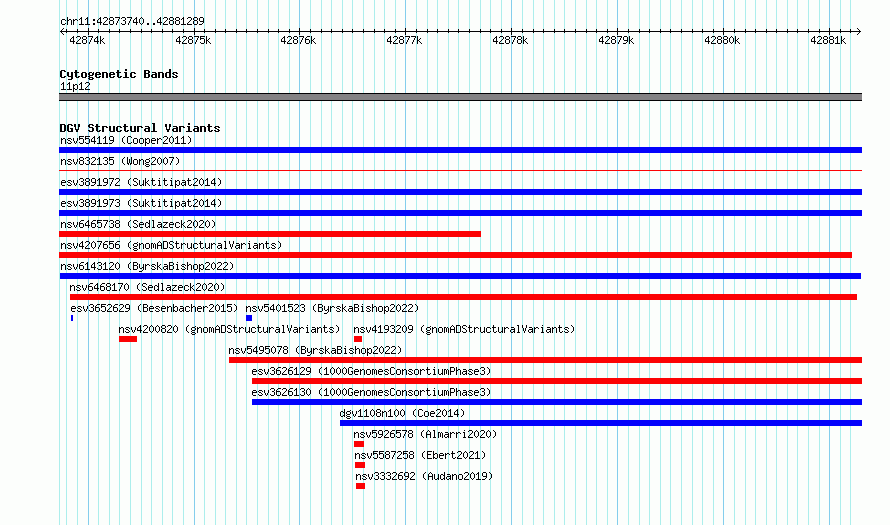
Task: Open nsv6143120 (ByrskaBishop2022) label
Action: coord(148,266)
